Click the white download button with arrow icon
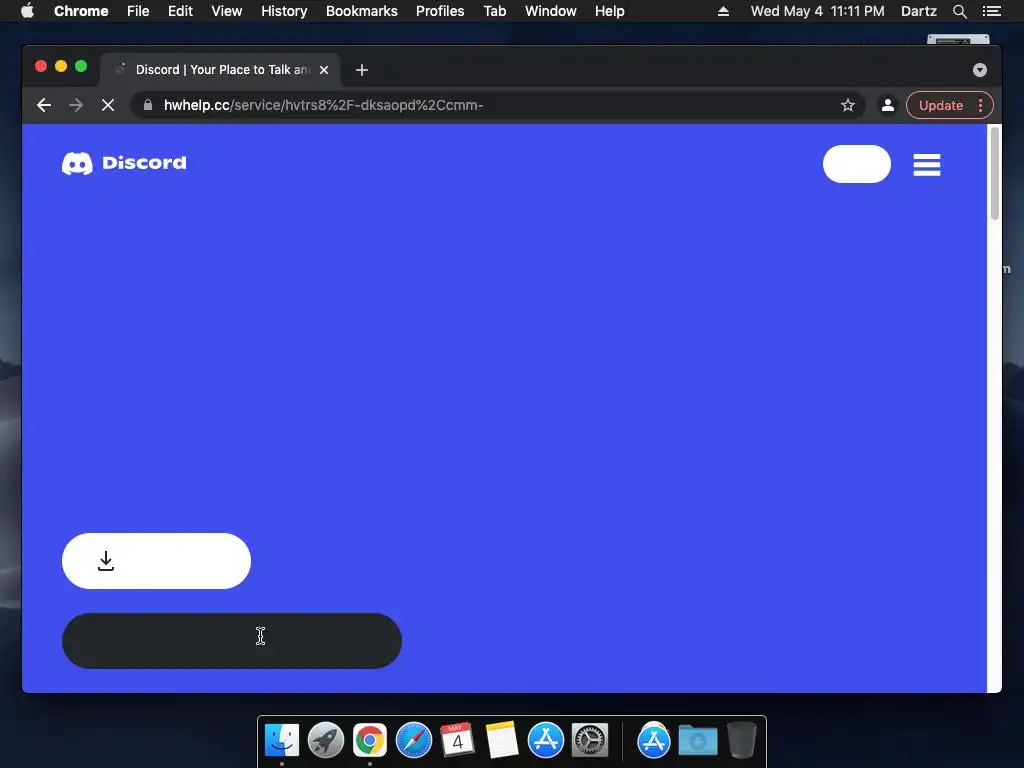1024x768 pixels. tap(156, 561)
